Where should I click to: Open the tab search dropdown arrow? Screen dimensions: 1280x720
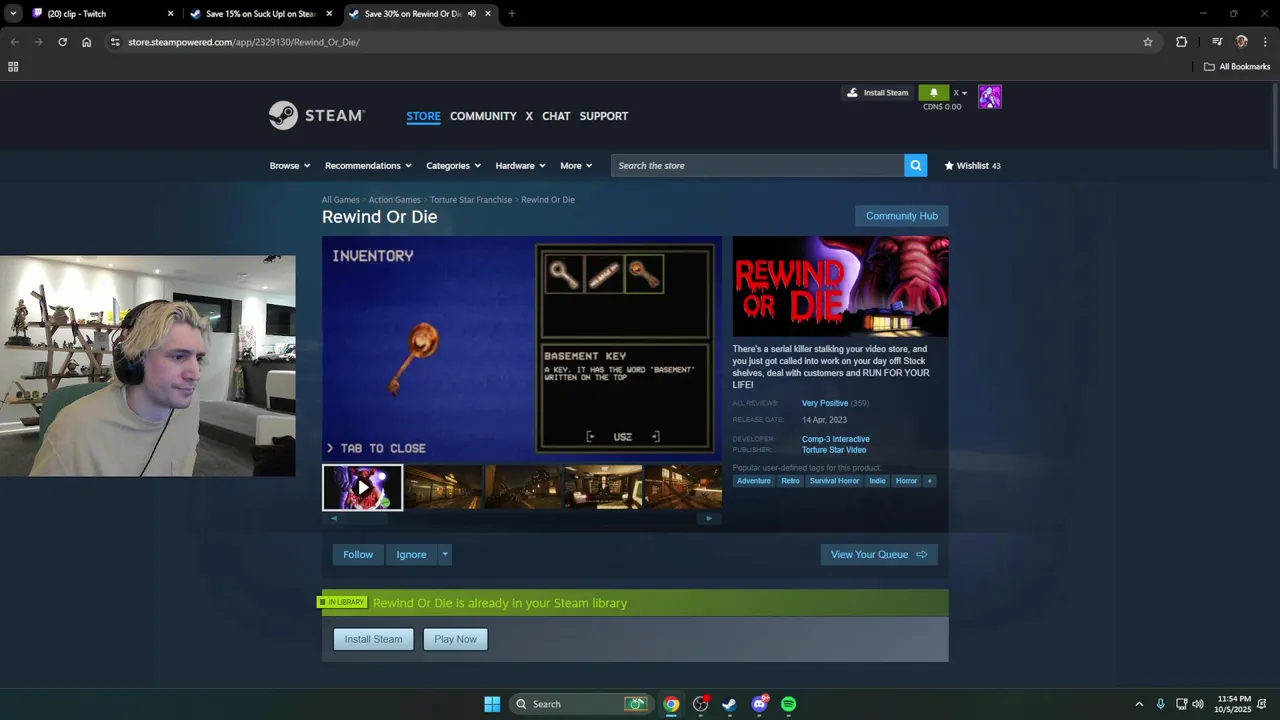pyautogui.click(x=13, y=14)
